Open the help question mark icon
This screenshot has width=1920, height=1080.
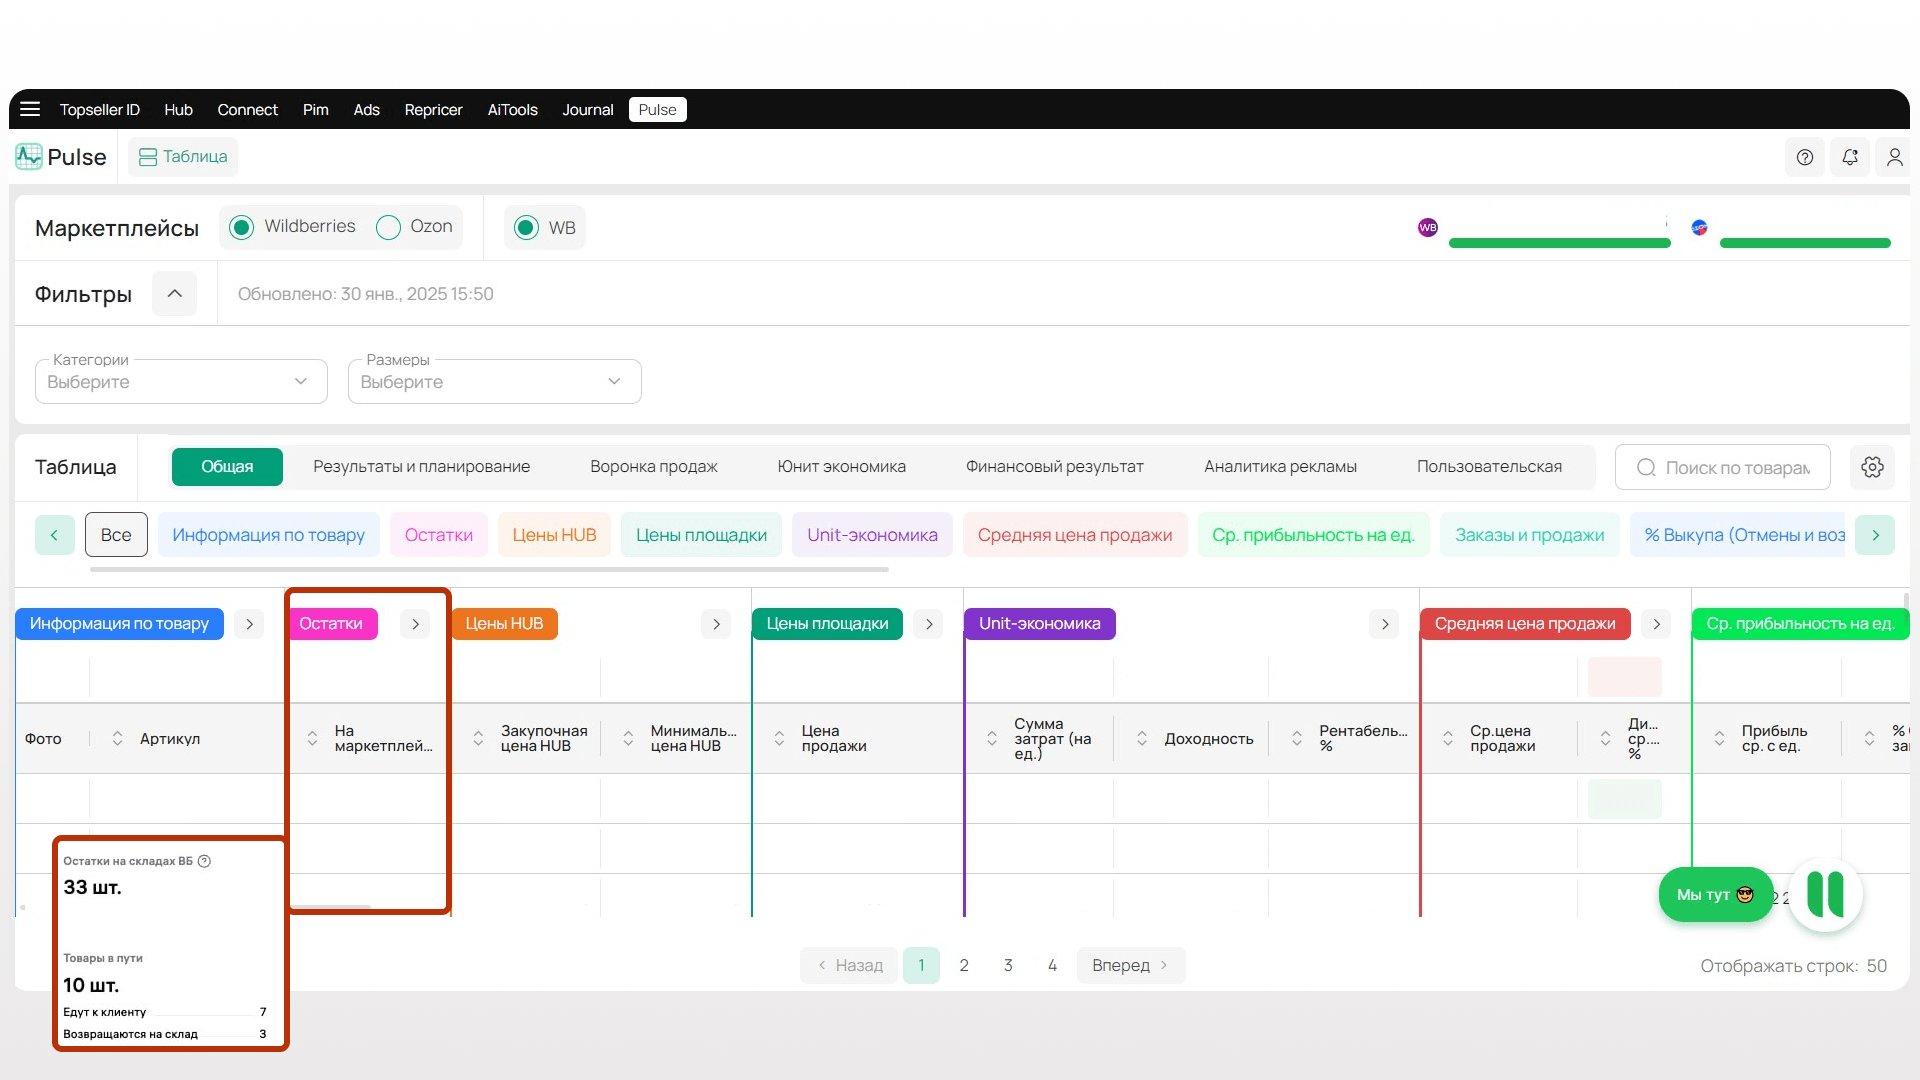pyautogui.click(x=1804, y=157)
